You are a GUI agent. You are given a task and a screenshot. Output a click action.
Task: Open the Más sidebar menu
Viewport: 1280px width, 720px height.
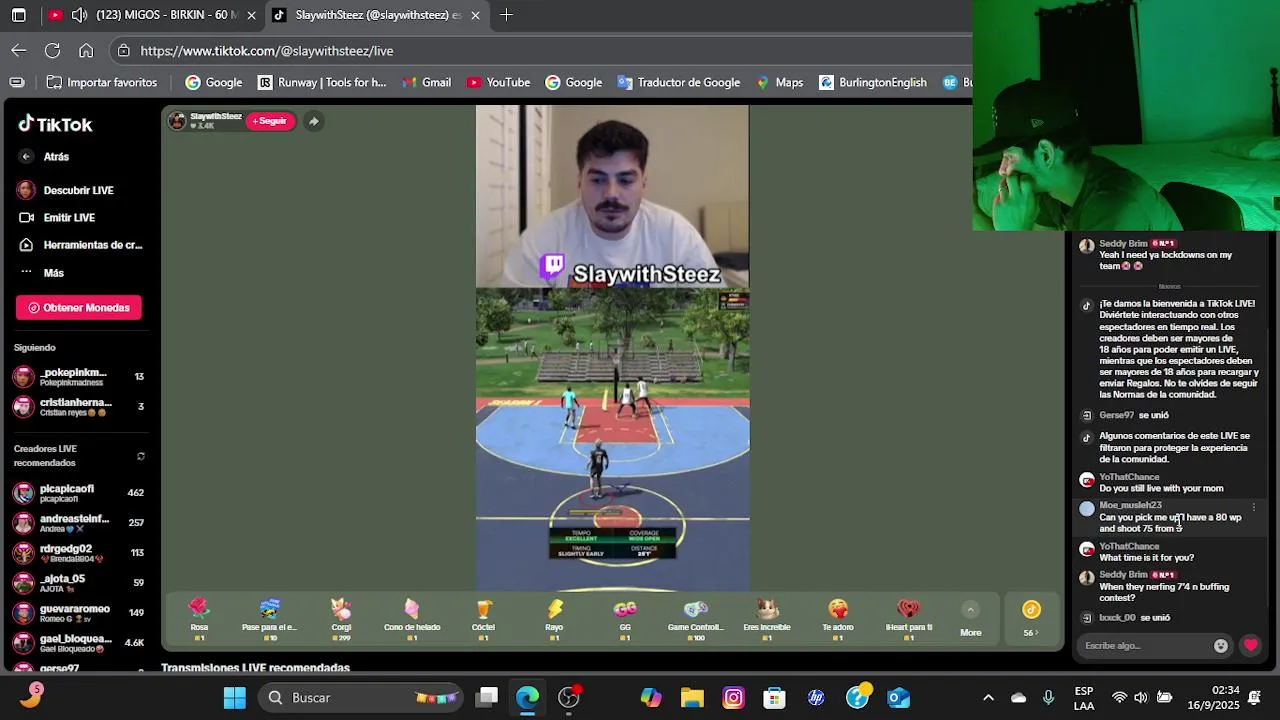click(41, 273)
